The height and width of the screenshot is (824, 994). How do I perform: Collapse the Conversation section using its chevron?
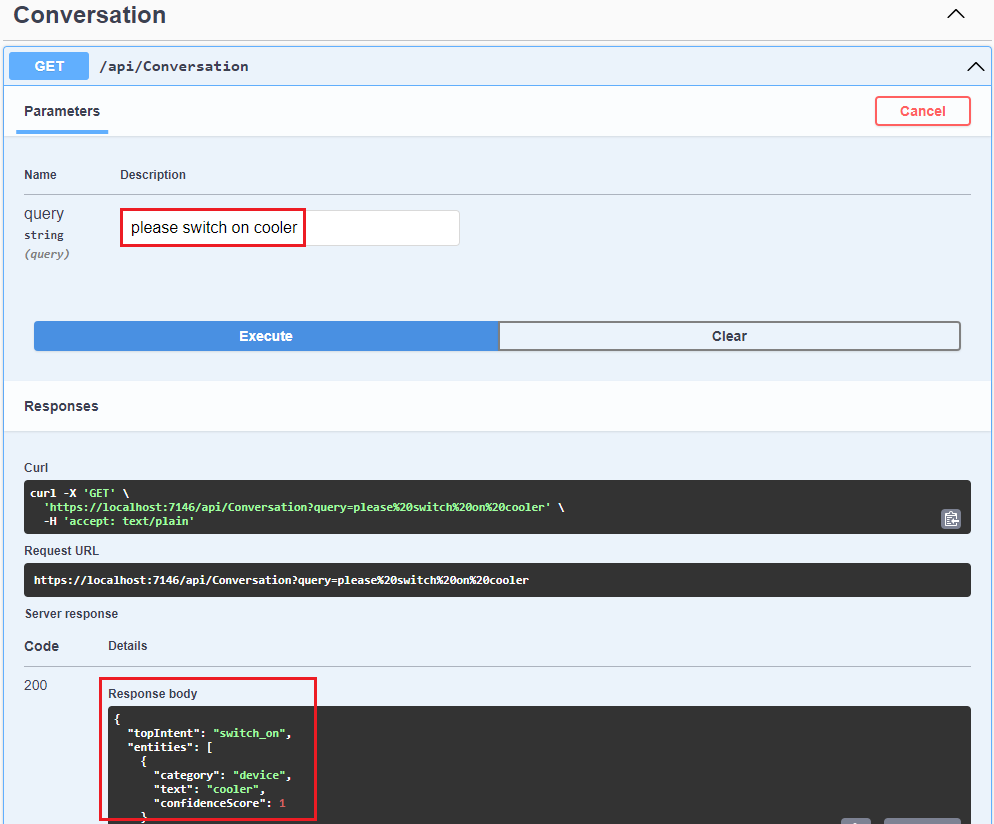(x=955, y=14)
